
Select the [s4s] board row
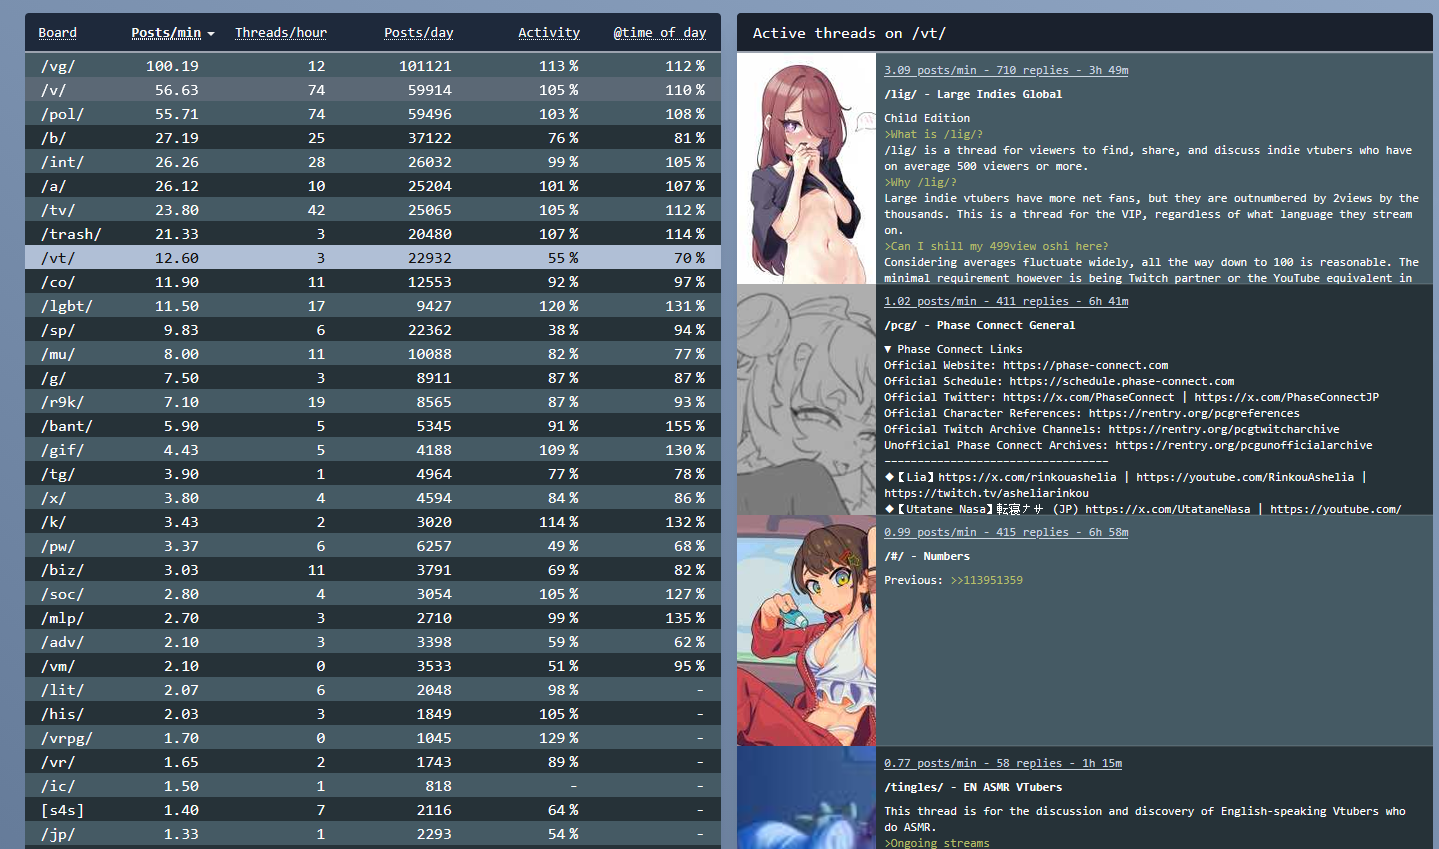373,810
